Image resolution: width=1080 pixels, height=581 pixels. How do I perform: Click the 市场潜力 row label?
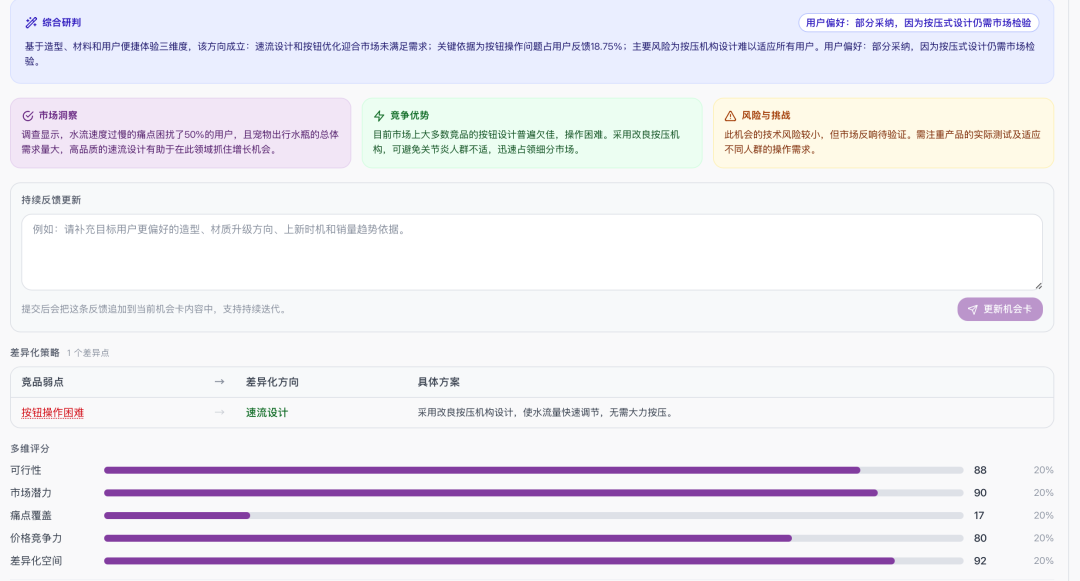point(31,493)
